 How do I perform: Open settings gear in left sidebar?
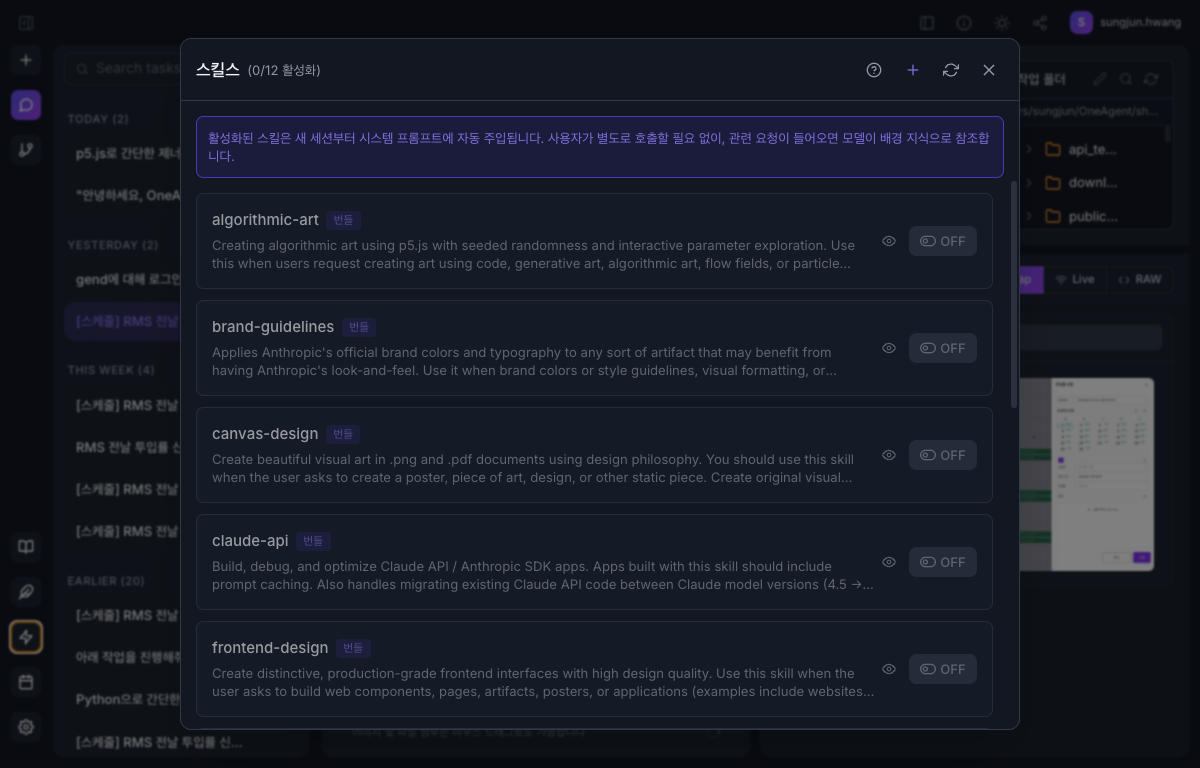[x=26, y=727]
